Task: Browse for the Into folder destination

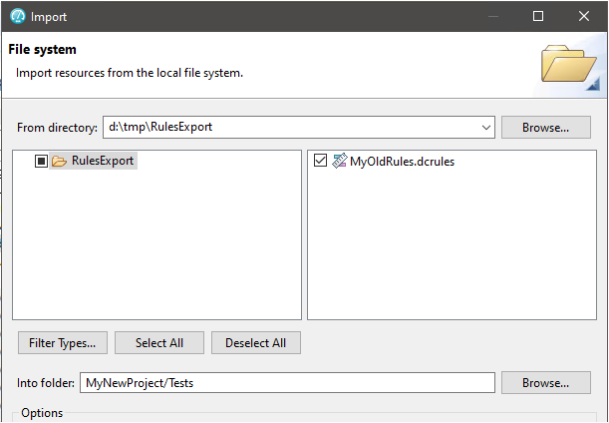Action: click(546, 383)
